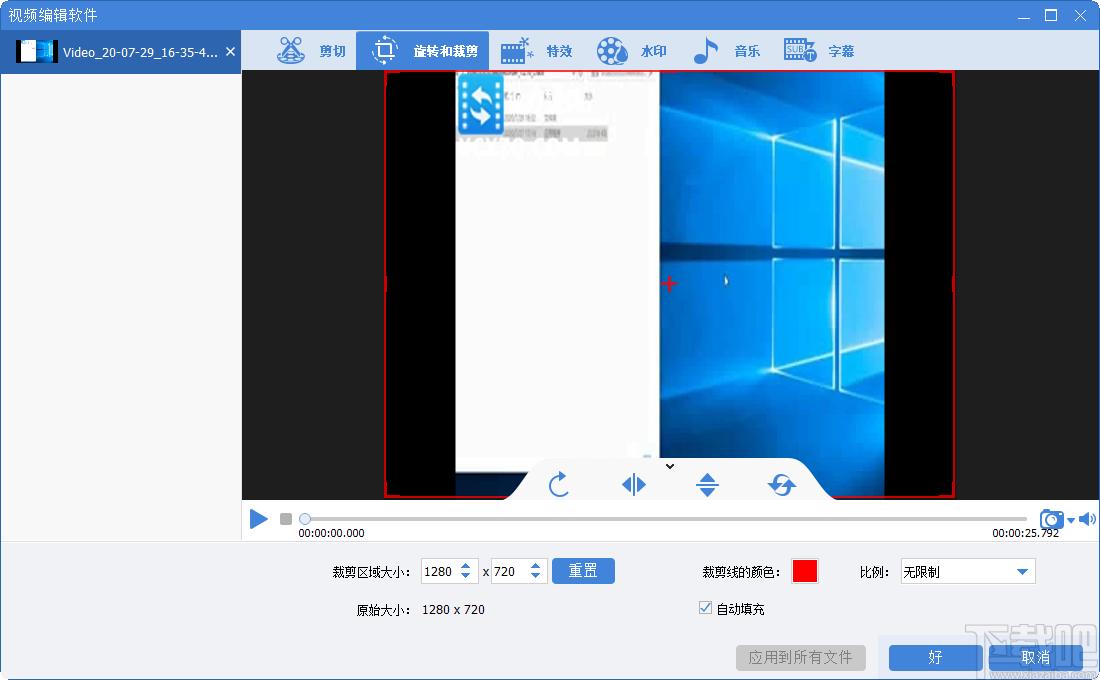The width and height of the screenshot is (1100, 680).
Task: Maximize the 视频编辑软件 window
Action: [x=1051, y=15]
